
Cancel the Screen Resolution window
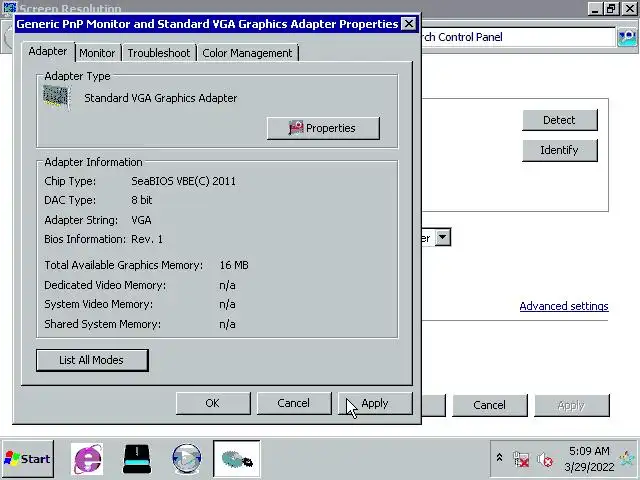[x=489, y=405]
